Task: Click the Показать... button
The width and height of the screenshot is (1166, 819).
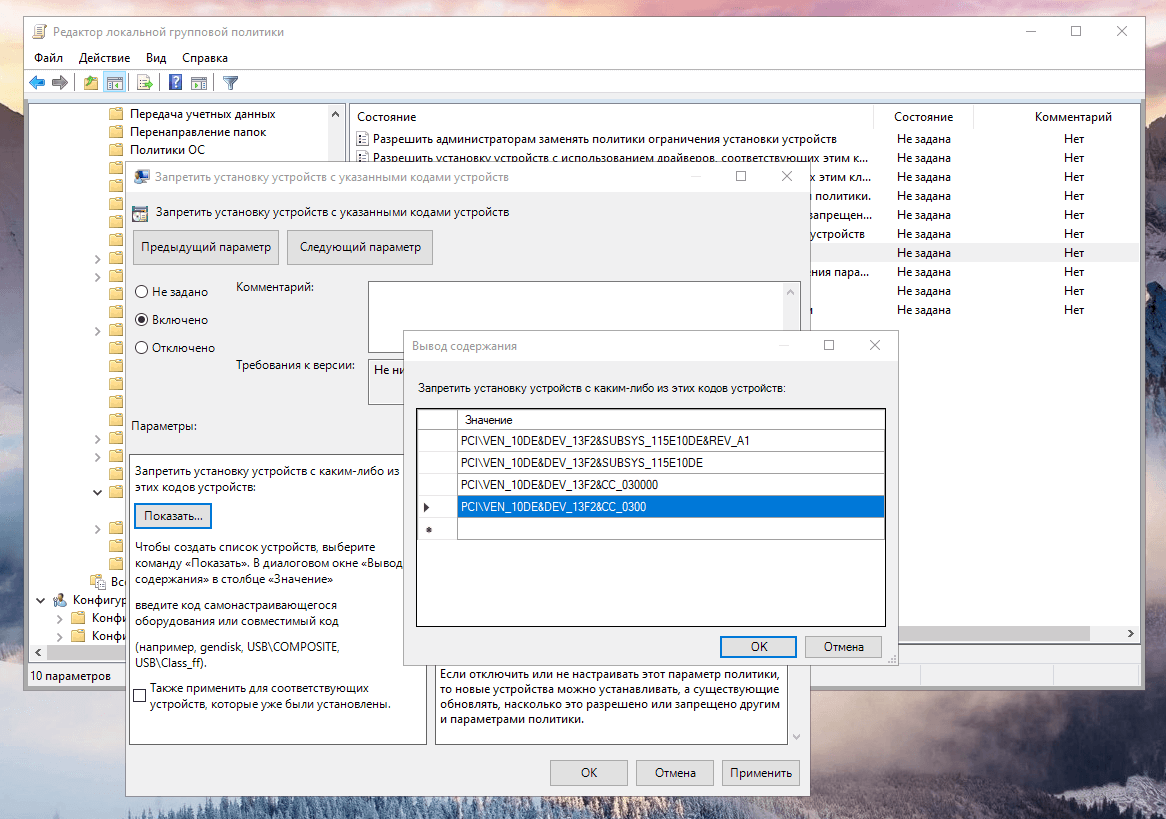Action: [x=173, y=516]
